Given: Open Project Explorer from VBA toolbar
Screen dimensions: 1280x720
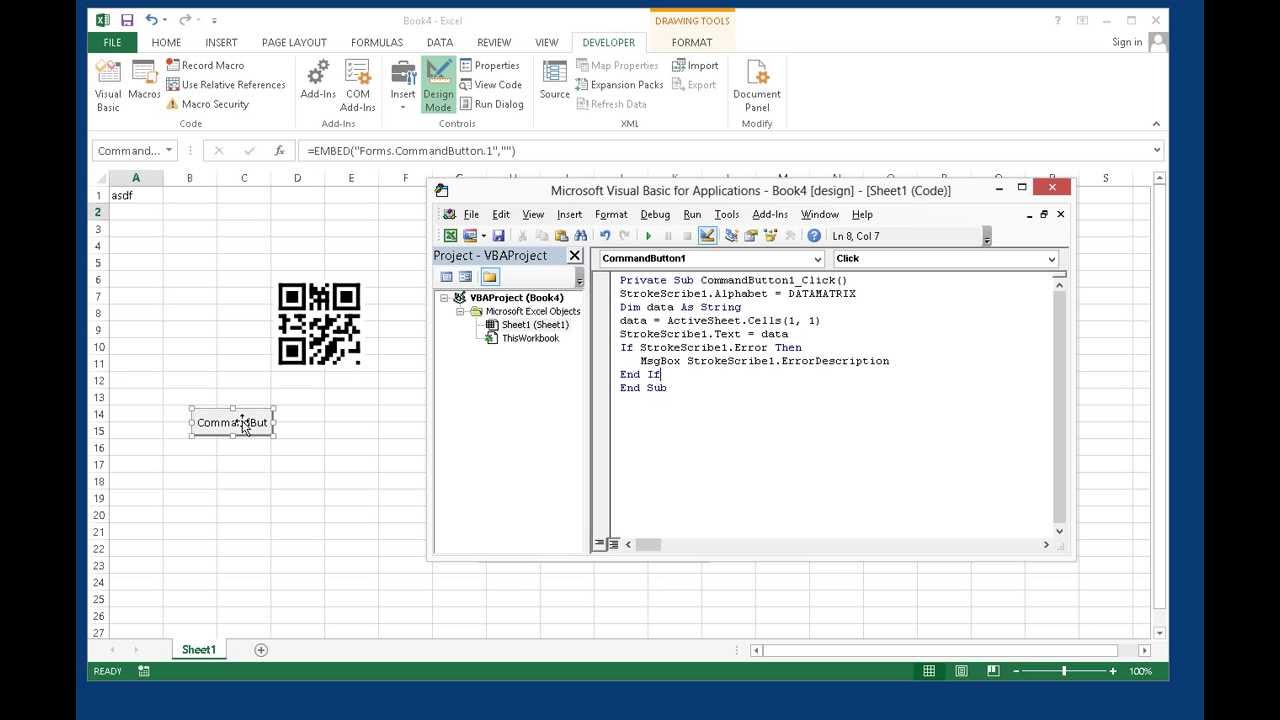Looking at the screenshot, I should pyautogui.click(x=731, y=236).
